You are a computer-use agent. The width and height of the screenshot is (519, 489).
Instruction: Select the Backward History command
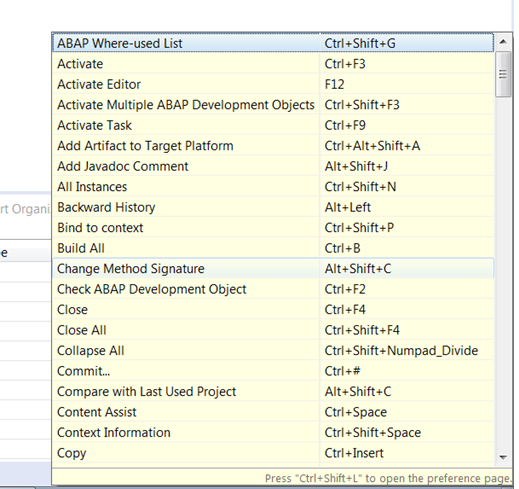[x=273, y=207]
